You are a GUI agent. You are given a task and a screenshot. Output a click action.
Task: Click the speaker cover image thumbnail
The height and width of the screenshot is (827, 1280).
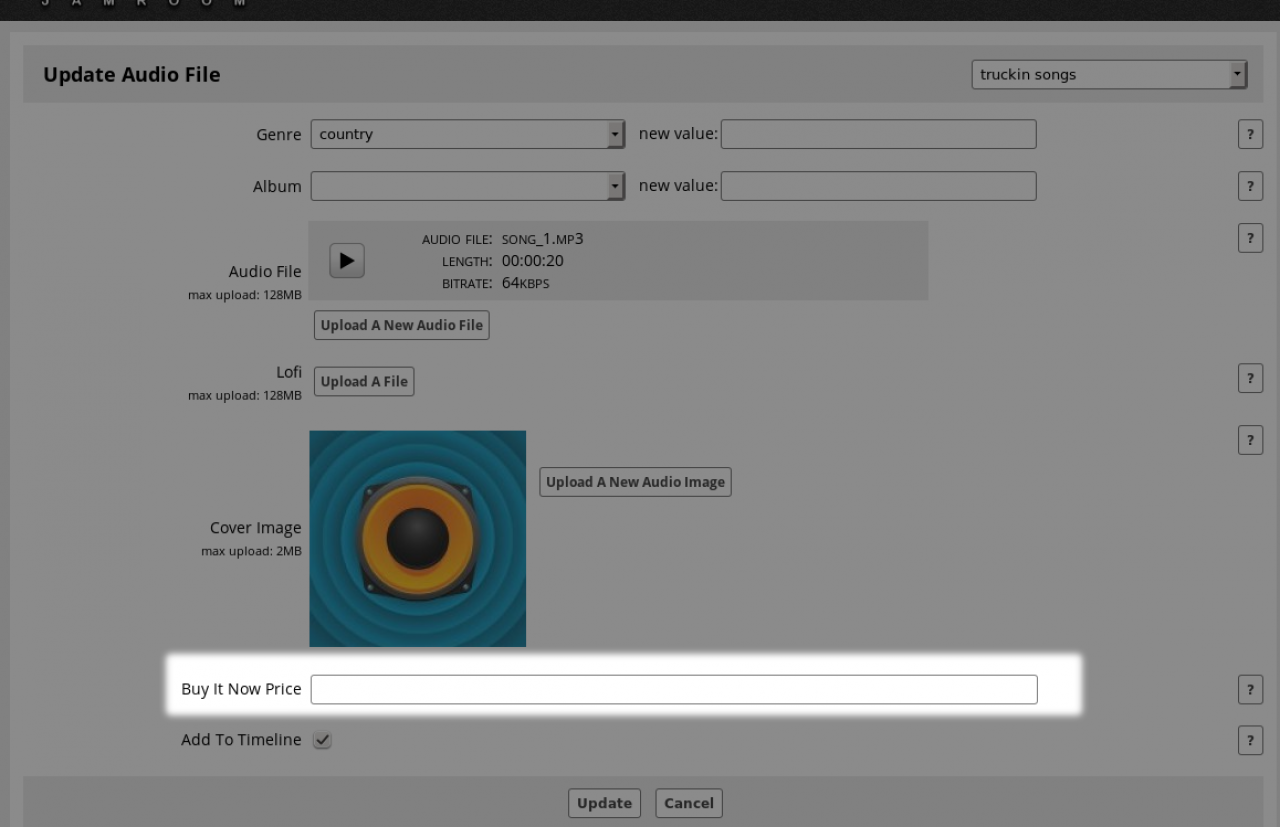(418, 539)
